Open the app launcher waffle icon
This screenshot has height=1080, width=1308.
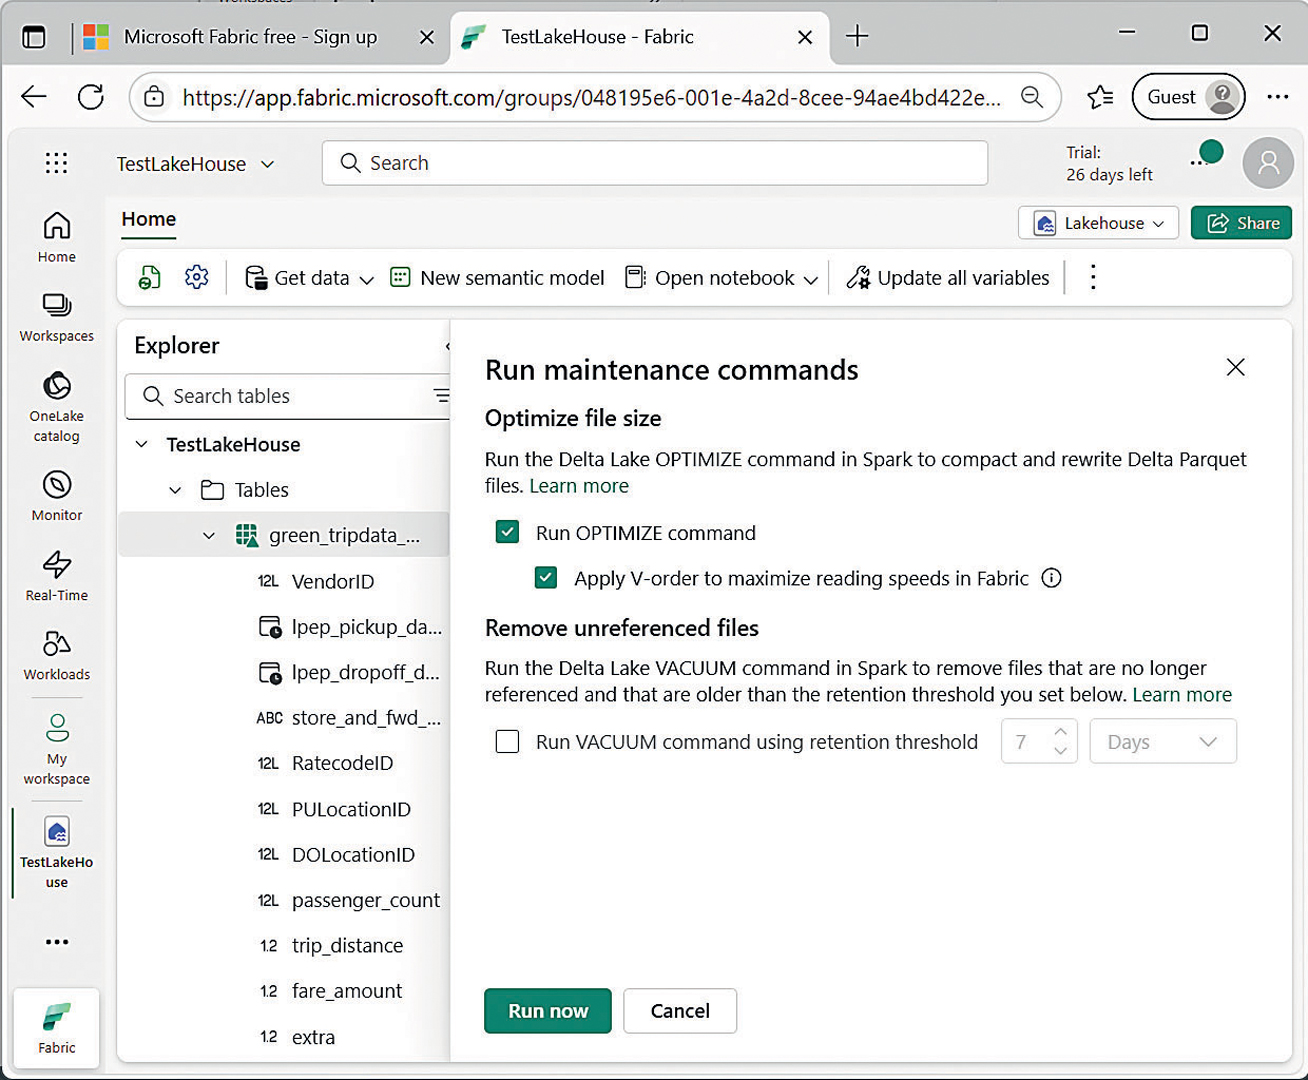point(56,163)
